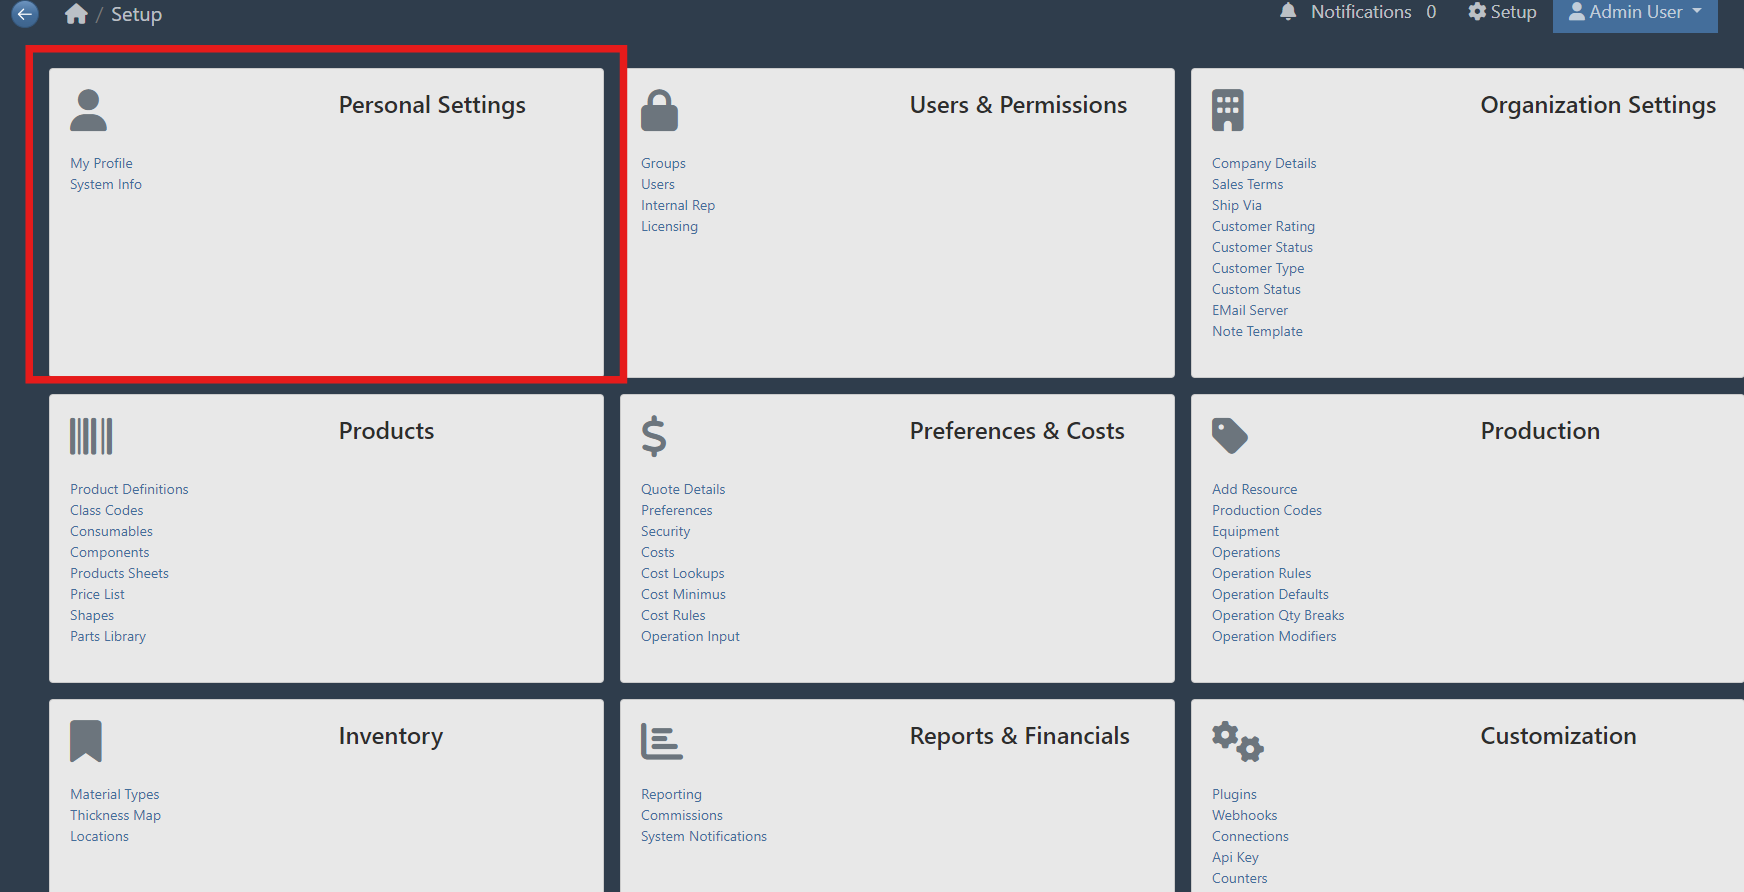
Task: Go to the home icon
Action: click(76, 14)
